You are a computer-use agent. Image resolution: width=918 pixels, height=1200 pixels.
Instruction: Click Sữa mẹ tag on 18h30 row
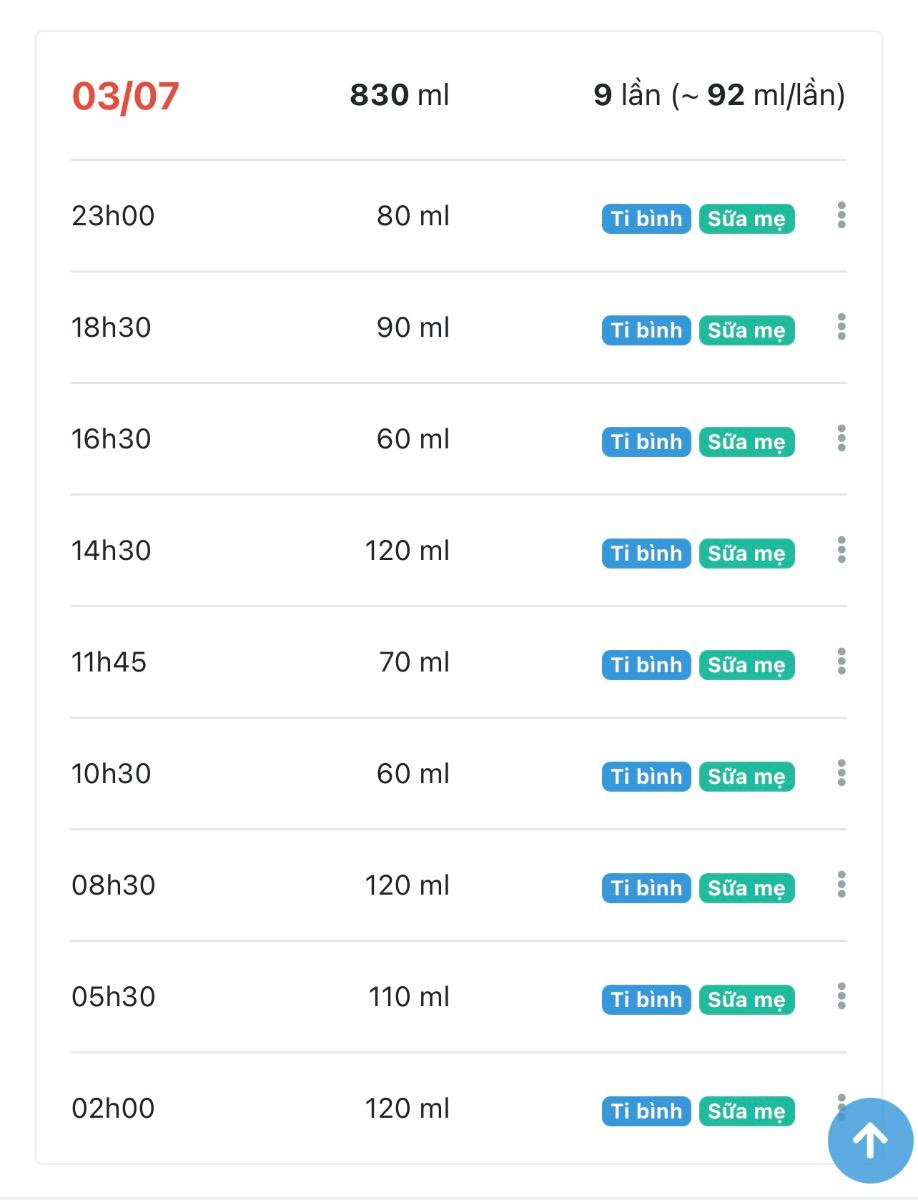(746, 331)
